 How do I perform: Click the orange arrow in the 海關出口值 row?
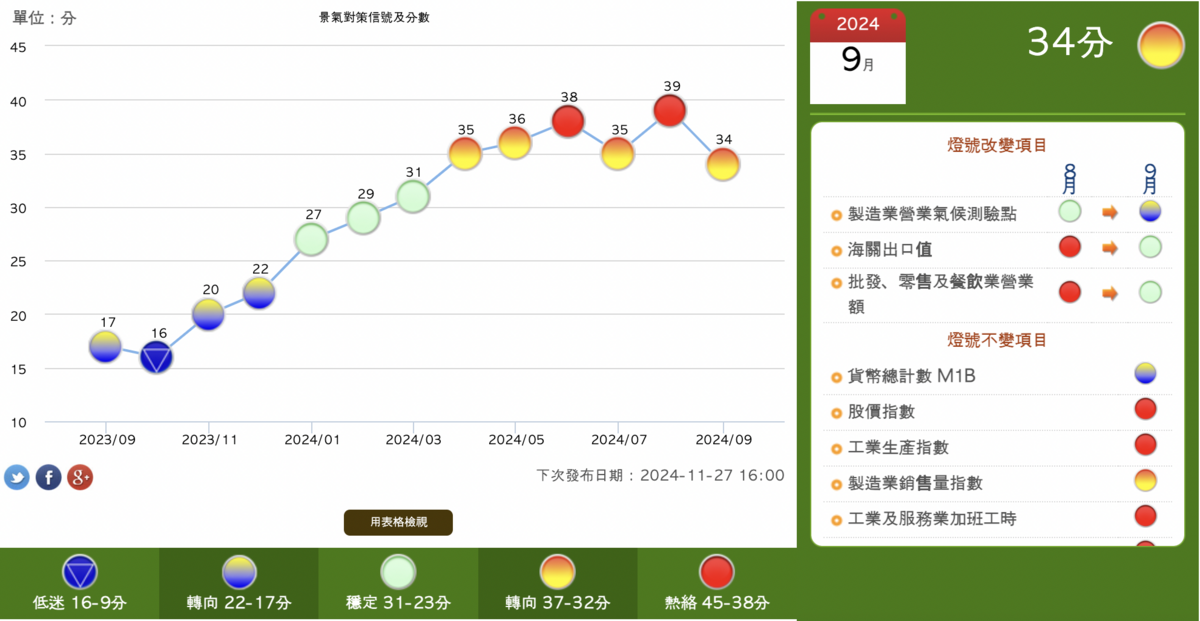tap(1110, 247)
